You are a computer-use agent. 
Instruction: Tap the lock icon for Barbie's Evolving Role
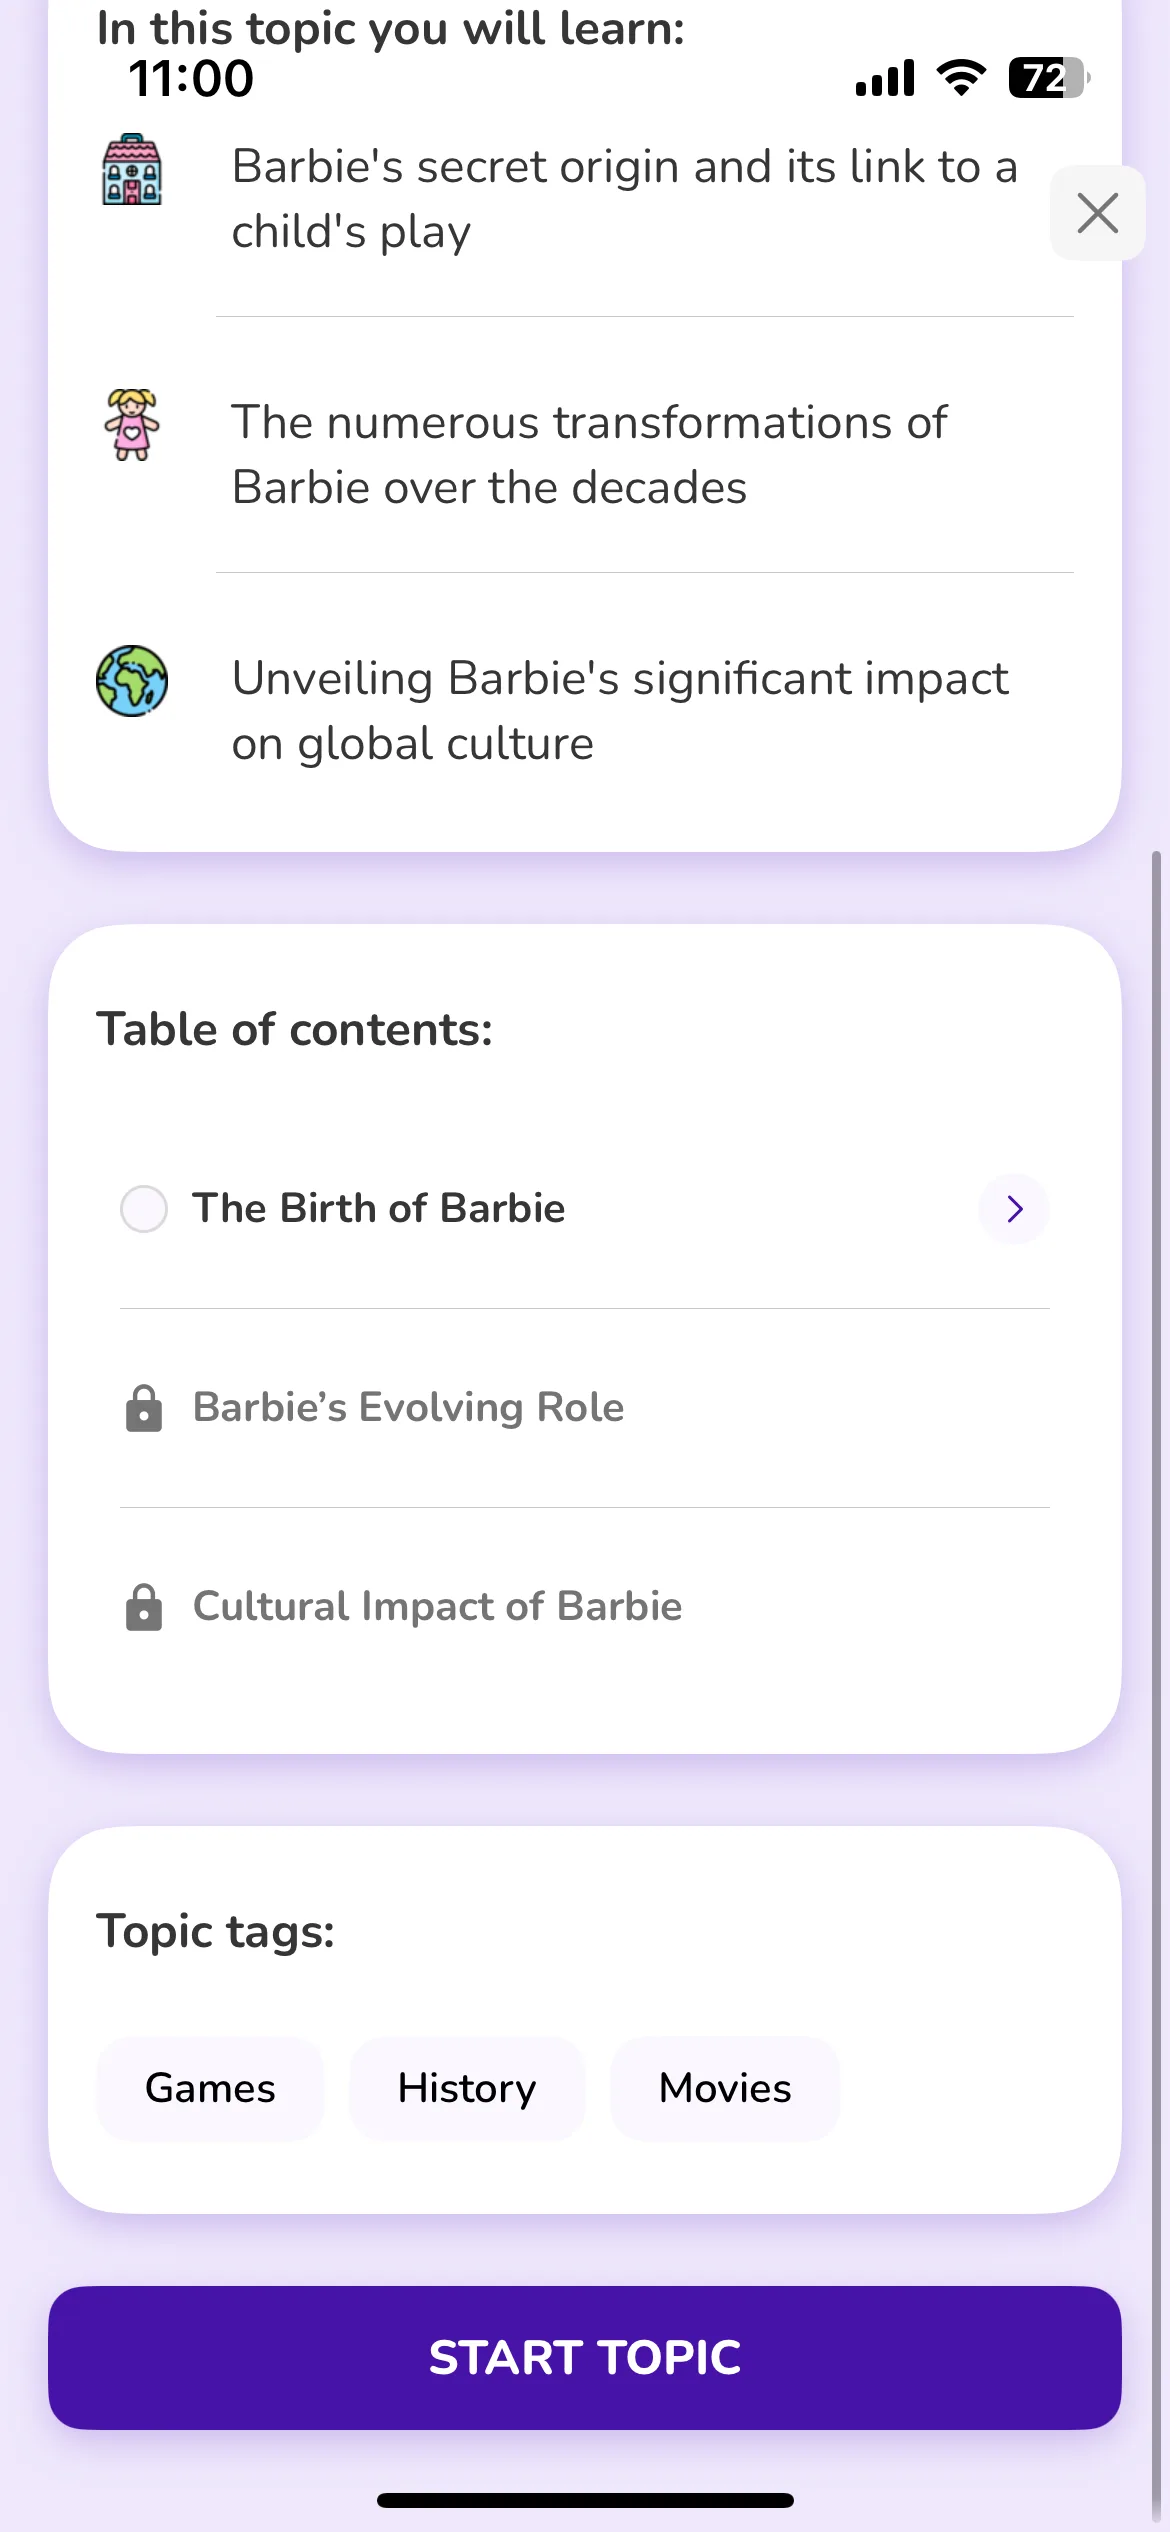click(x=144, y=1408)
